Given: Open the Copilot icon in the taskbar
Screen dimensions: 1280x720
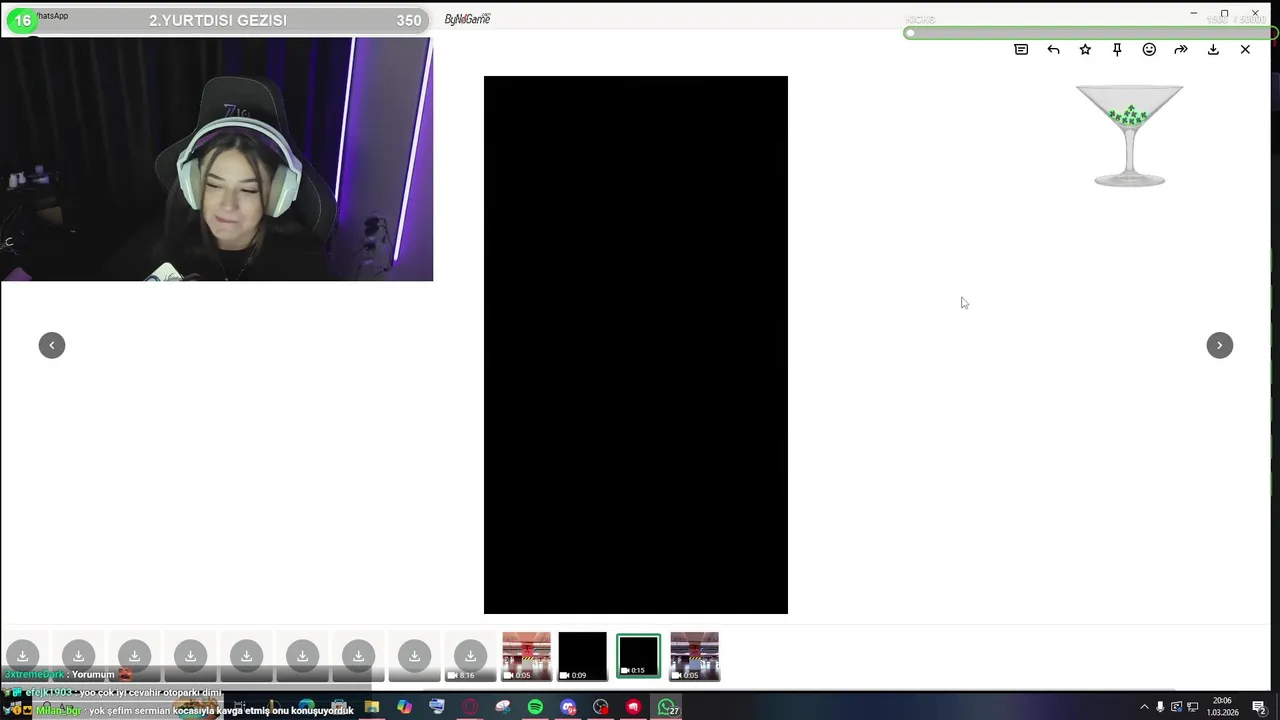Looking at the screenshot, I should 404,707.
